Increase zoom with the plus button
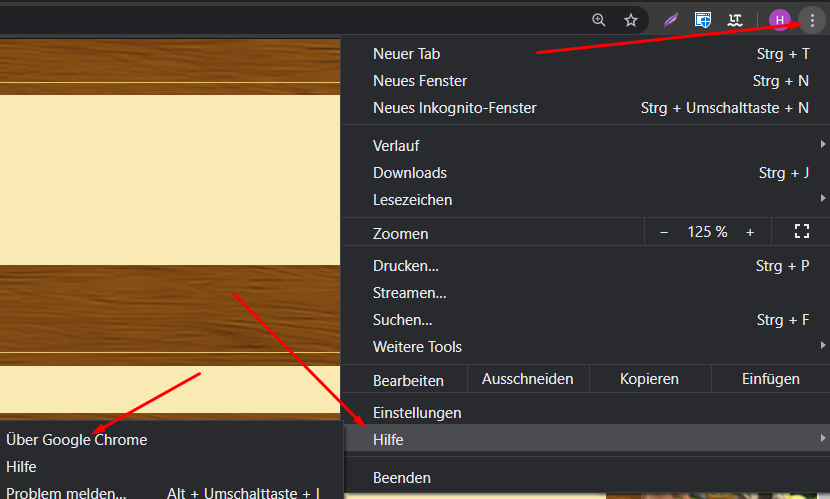 (x=750, y=232)
